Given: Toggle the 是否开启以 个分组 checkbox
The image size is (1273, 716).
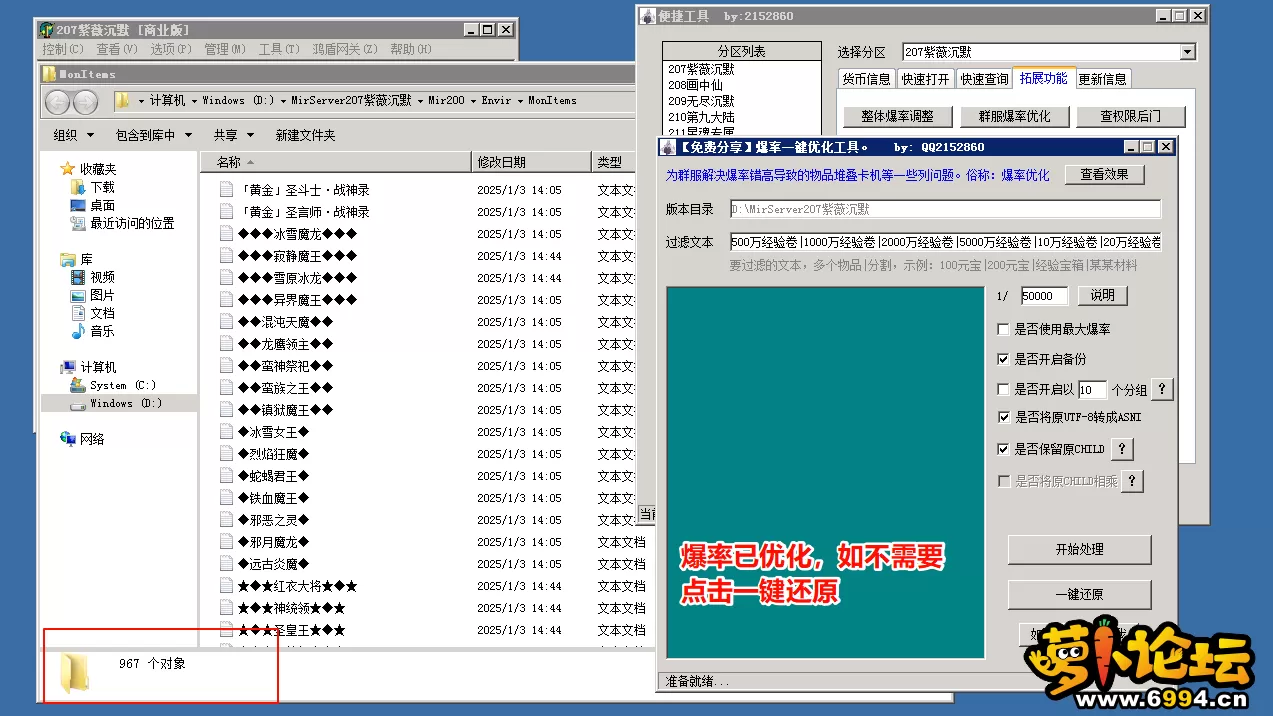Looking at the screenshot, I should pos(1004,390).
